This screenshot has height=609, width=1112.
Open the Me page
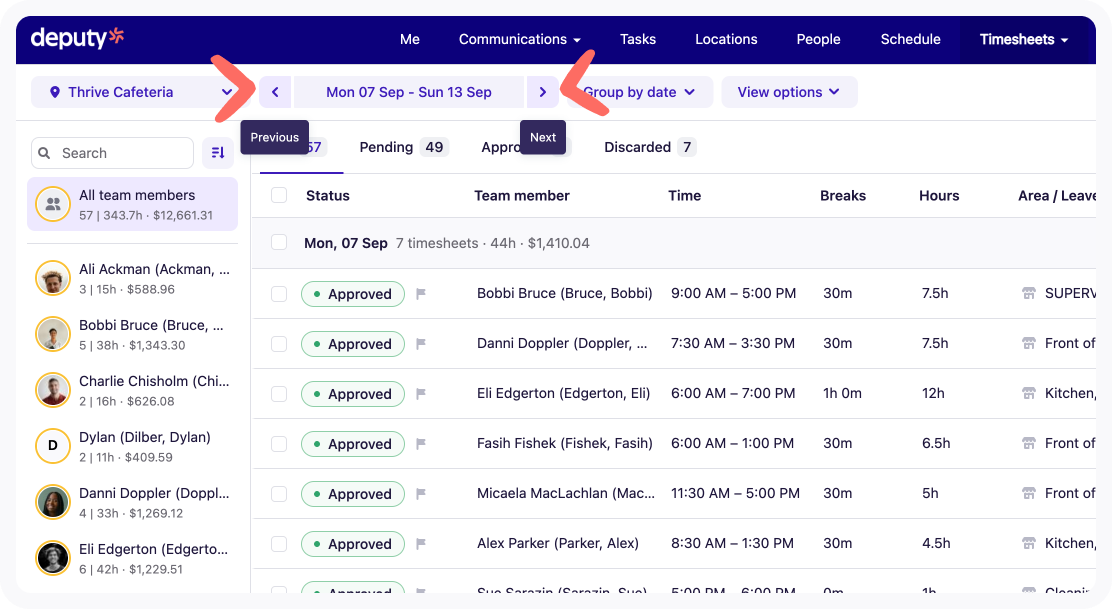click(410, 40)
